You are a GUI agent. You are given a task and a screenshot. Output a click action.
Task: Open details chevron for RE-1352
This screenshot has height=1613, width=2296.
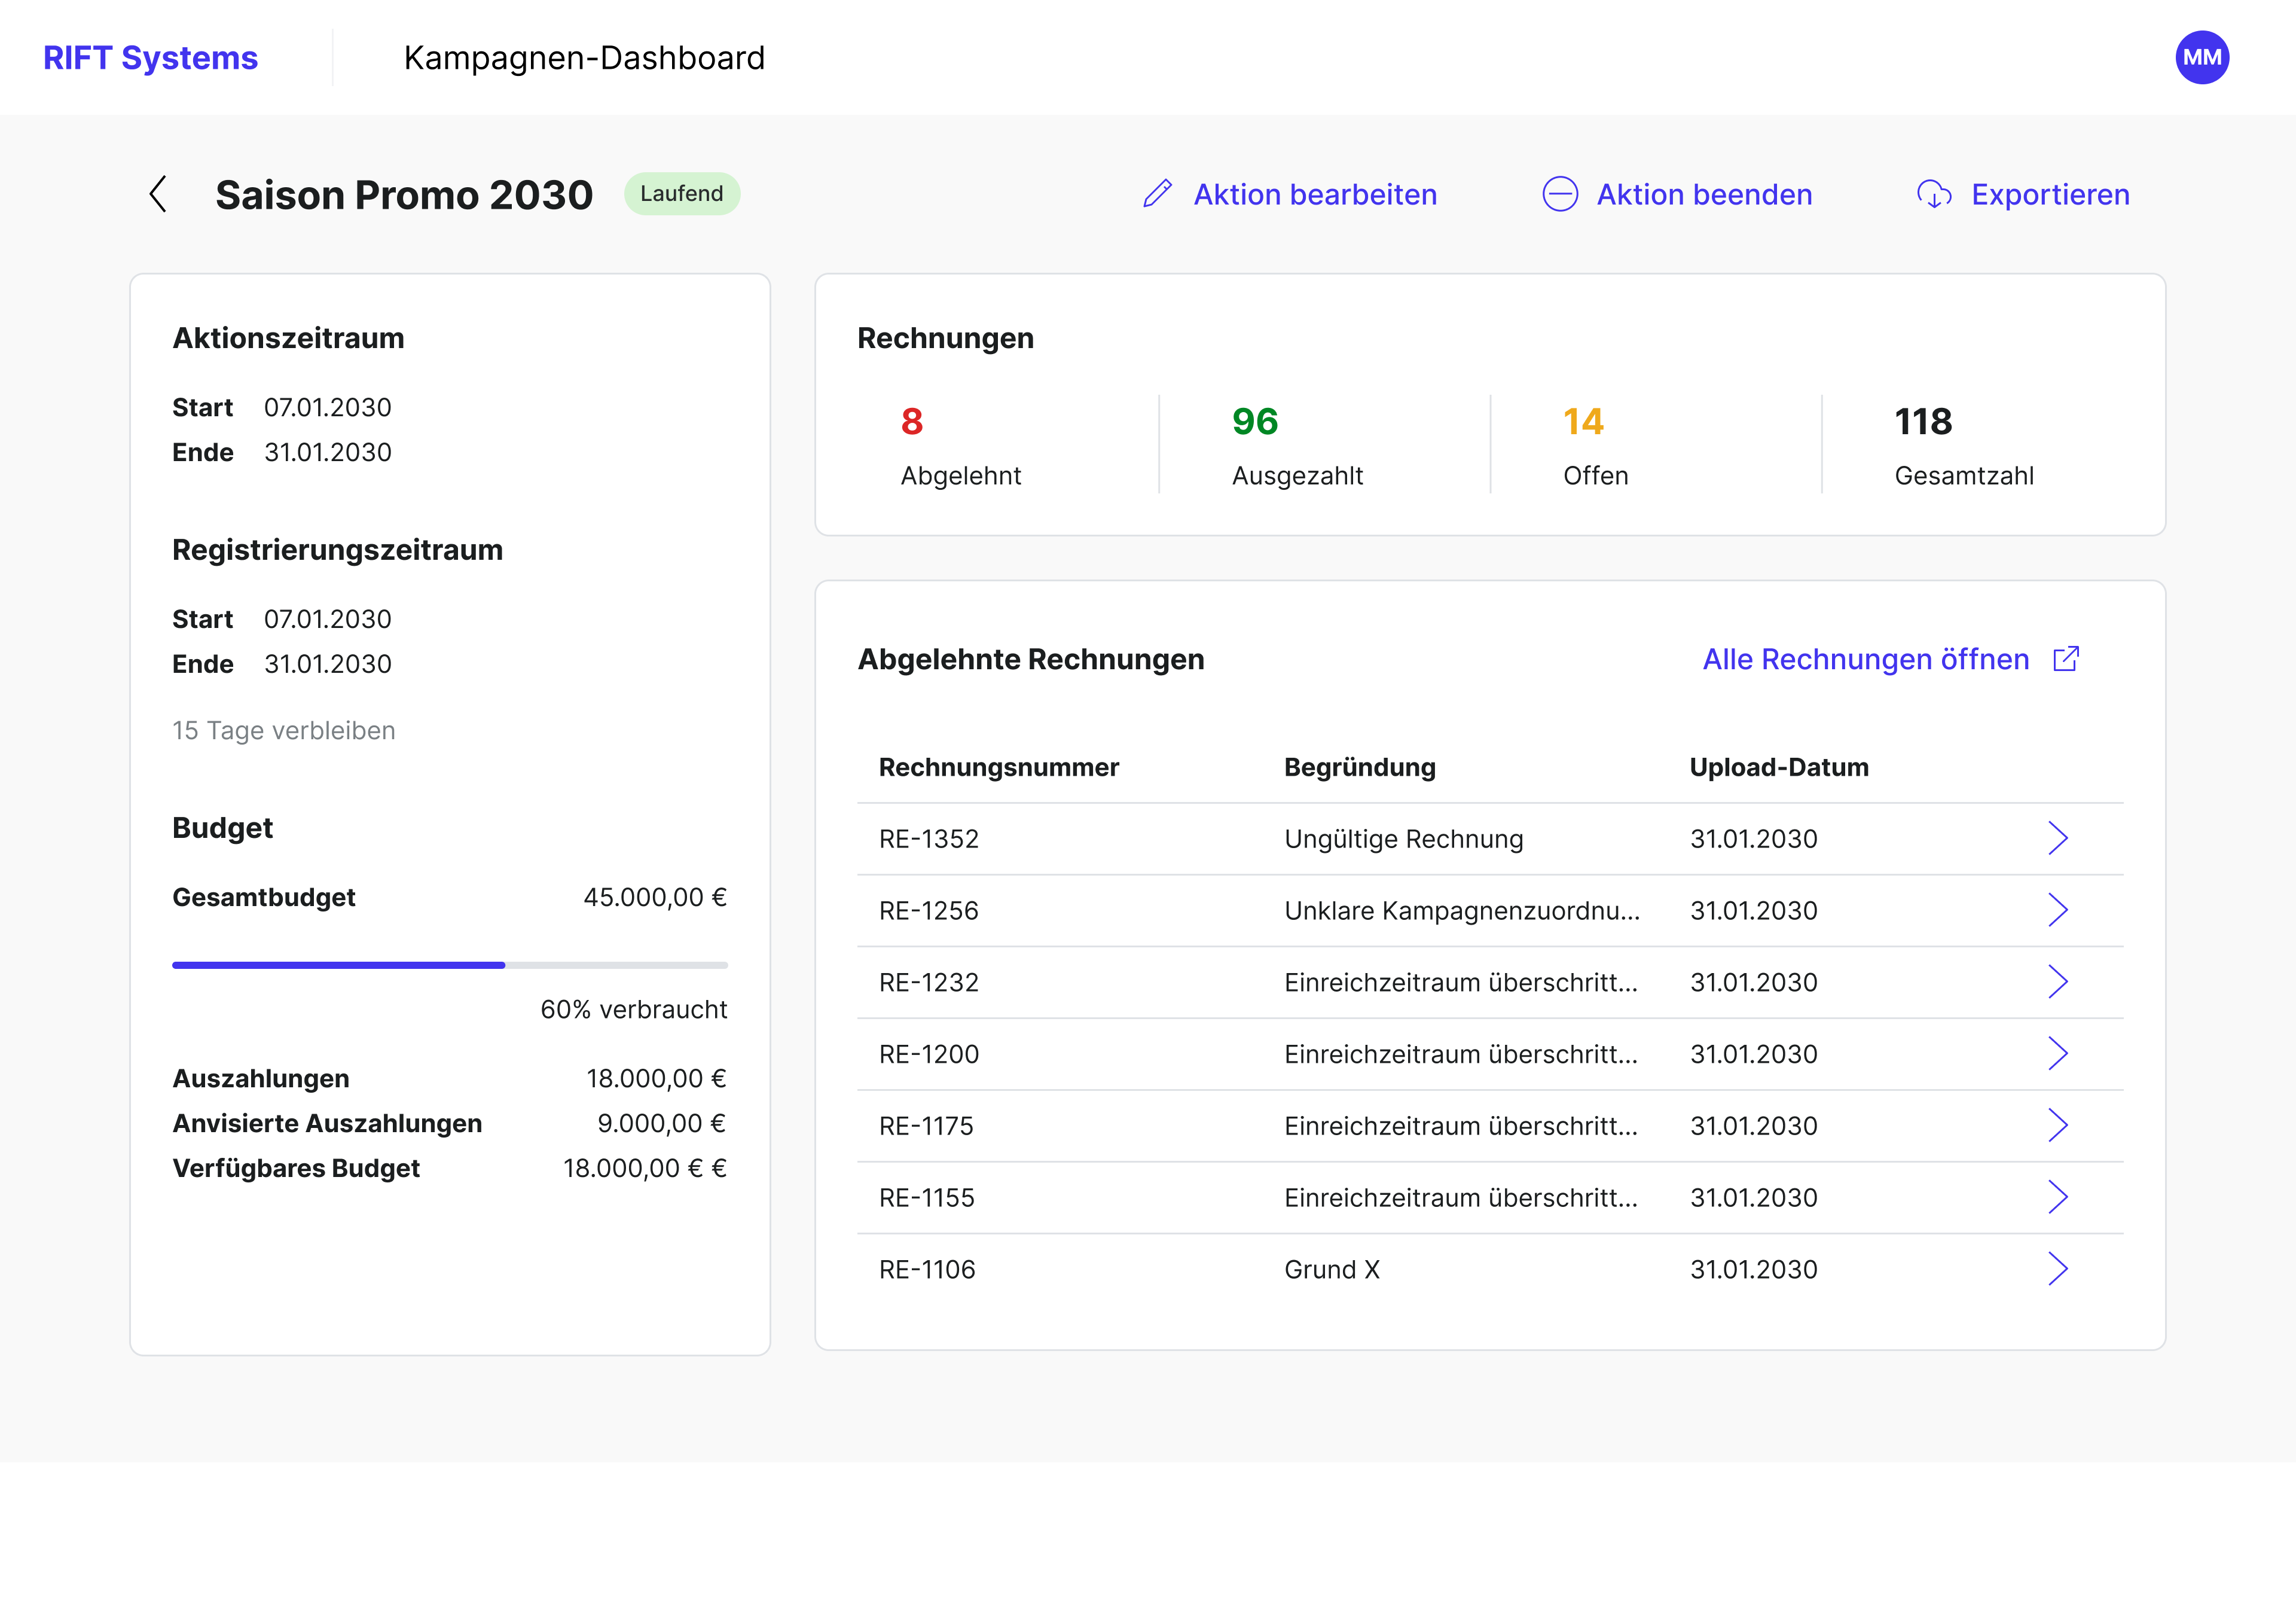pyautogui.click(x=2057, y=838)
